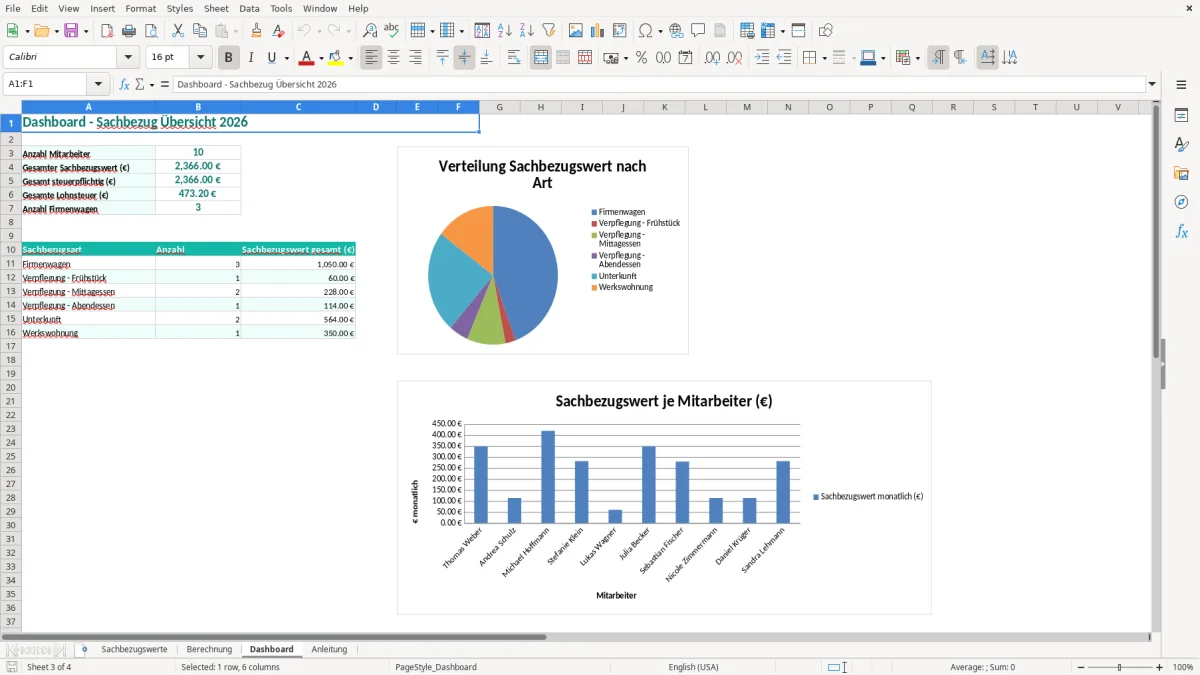This screenshot has width=1200, height=675.
Task: Click the Clear Direct Formatting icon
Action: point(279,31)
